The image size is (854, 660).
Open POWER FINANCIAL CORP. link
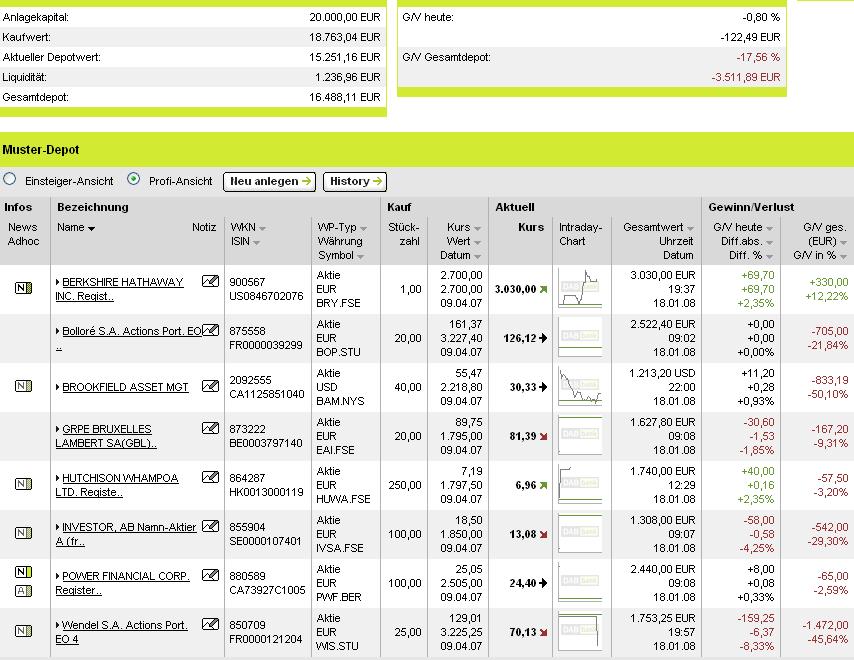point(122,583)
